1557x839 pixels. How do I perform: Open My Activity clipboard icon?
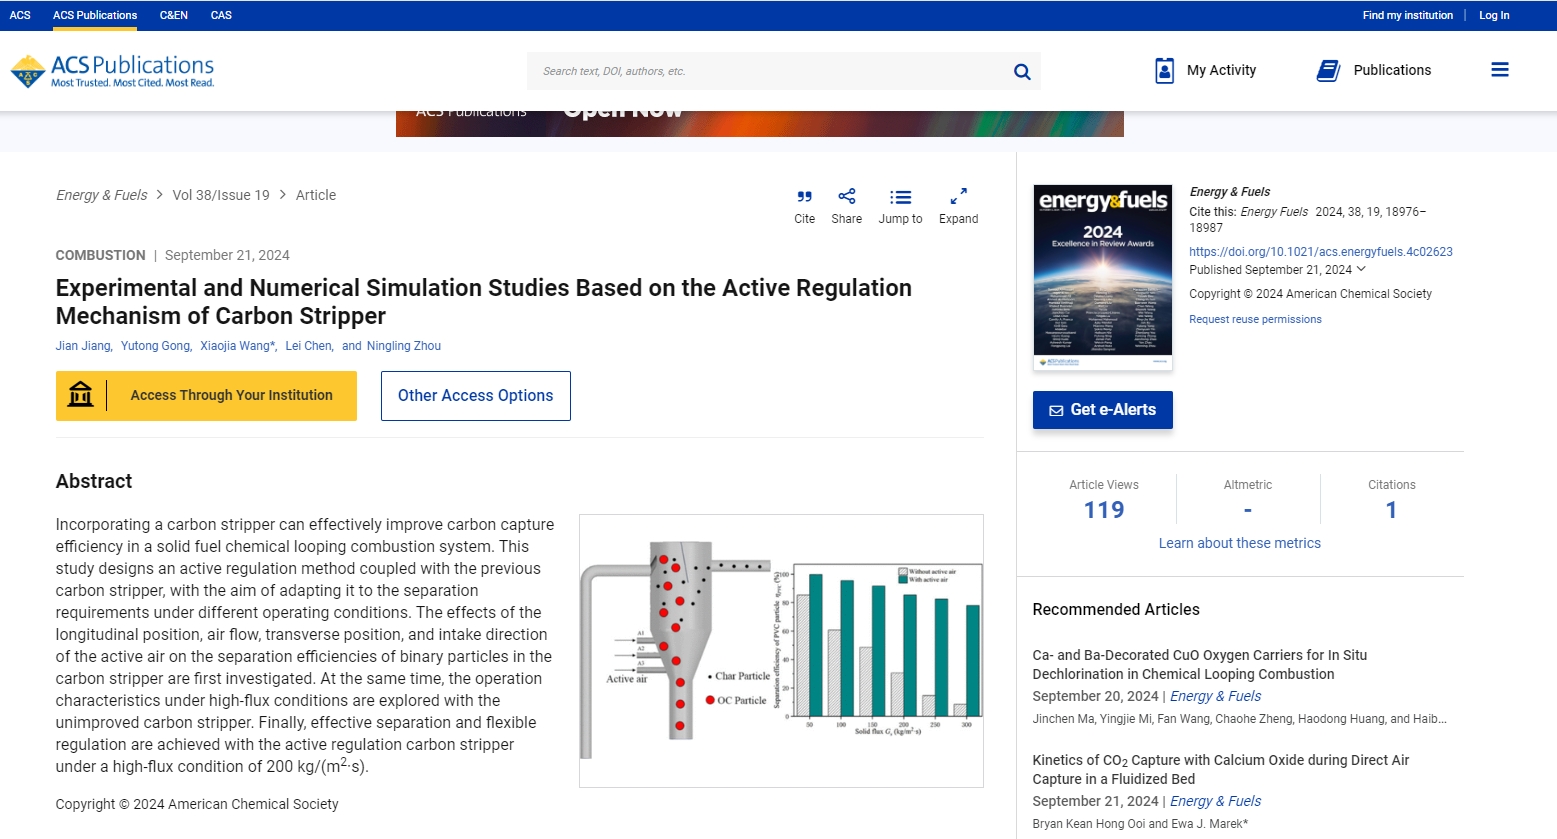(x=1164, y=70)
